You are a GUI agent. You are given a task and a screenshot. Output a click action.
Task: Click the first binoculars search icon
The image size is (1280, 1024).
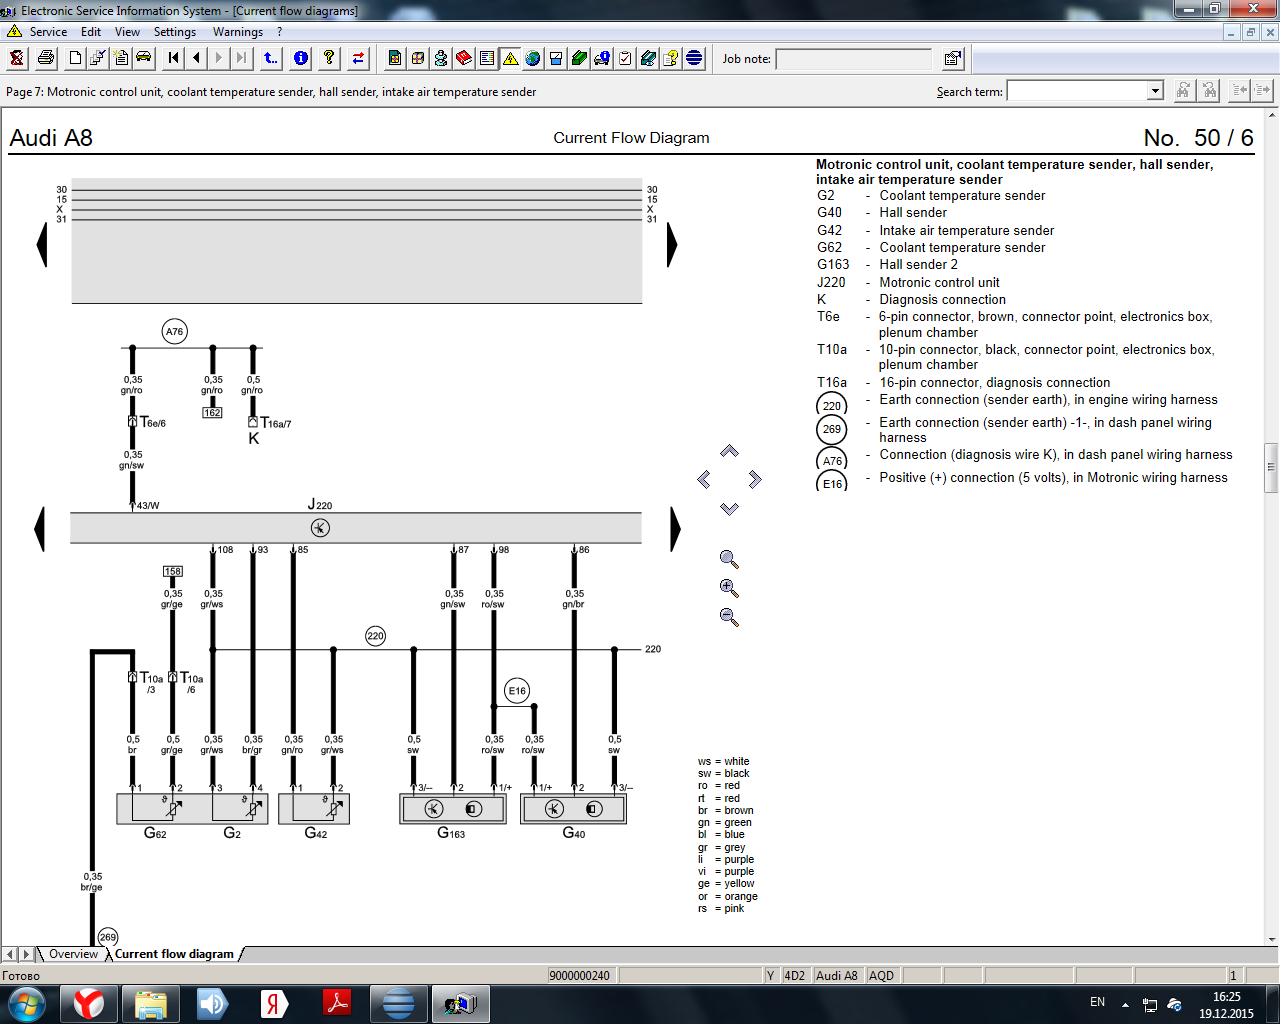(1183, 91)
